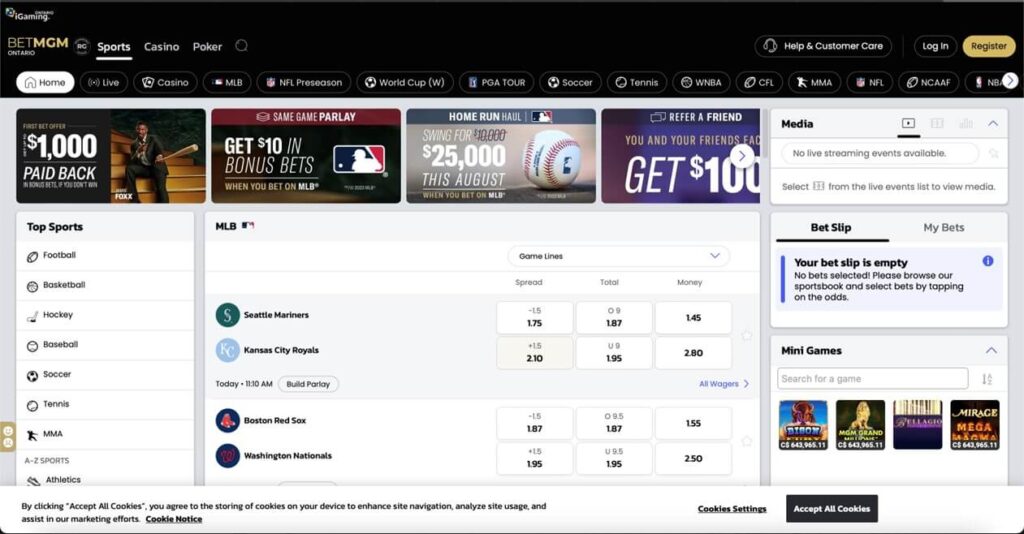Switch to the Poker tab
Image resolution: width=1024 pixels, height=534 pixels.
click(207, 46)
